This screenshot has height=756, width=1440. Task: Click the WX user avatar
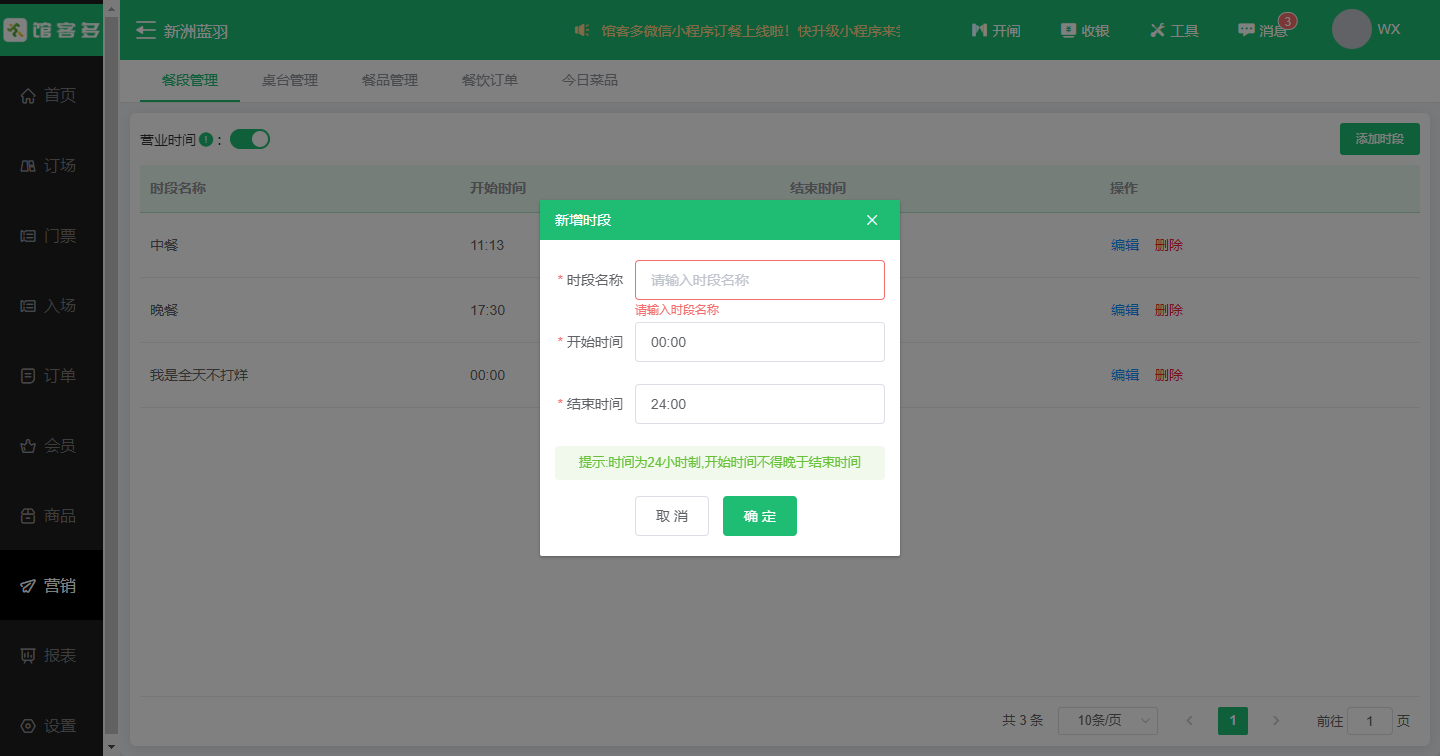[x=1351, y=30]
